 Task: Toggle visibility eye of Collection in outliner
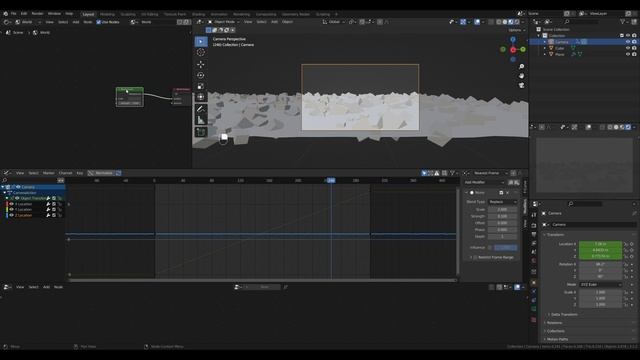tap(628, 36)
